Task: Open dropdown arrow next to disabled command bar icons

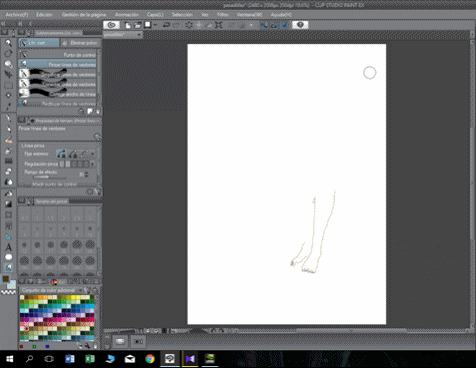Action: 251,25
